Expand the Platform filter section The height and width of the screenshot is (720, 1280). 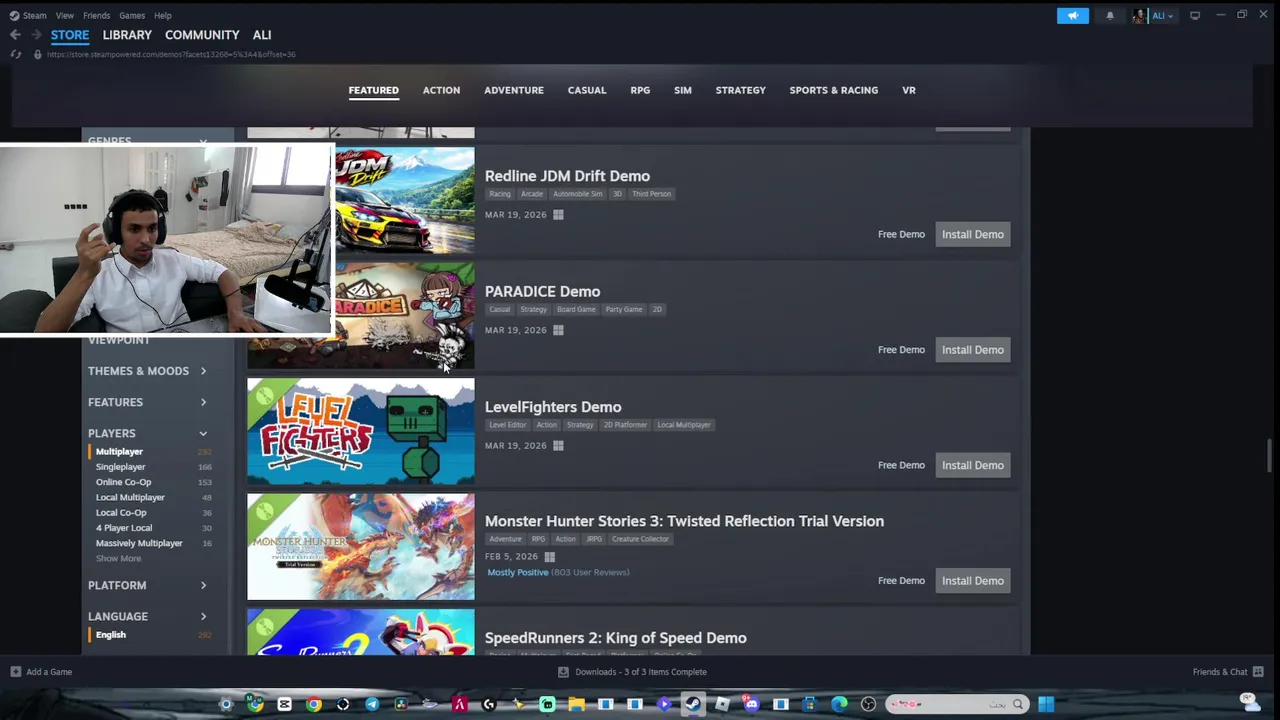[x=148, y=585]
